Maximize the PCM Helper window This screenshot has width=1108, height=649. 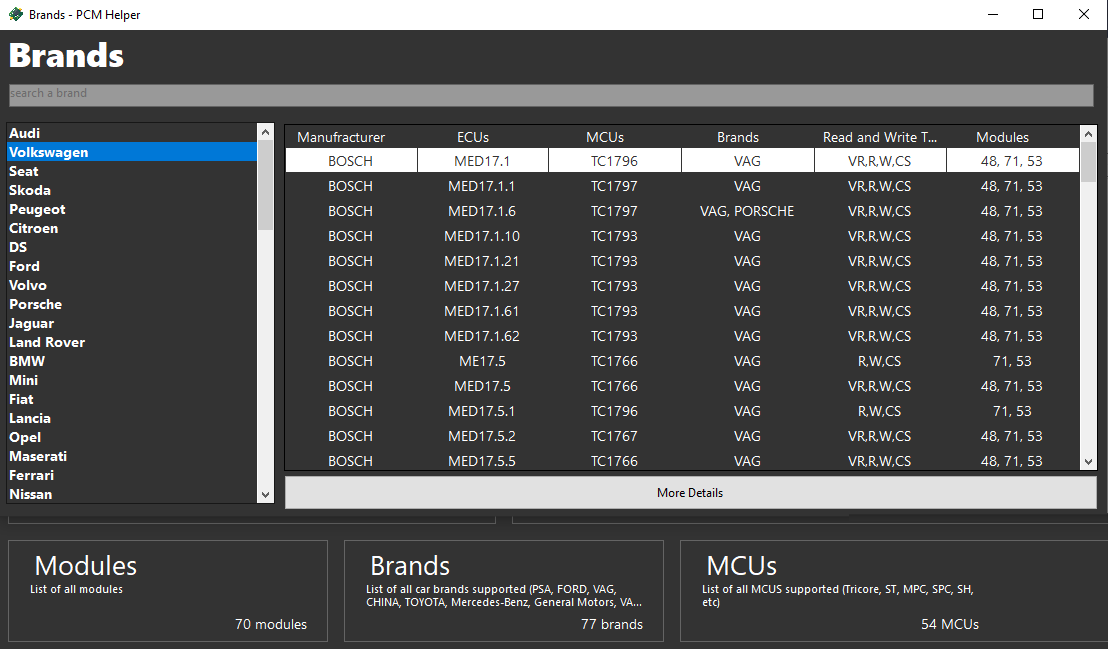tap(1038, 14)
